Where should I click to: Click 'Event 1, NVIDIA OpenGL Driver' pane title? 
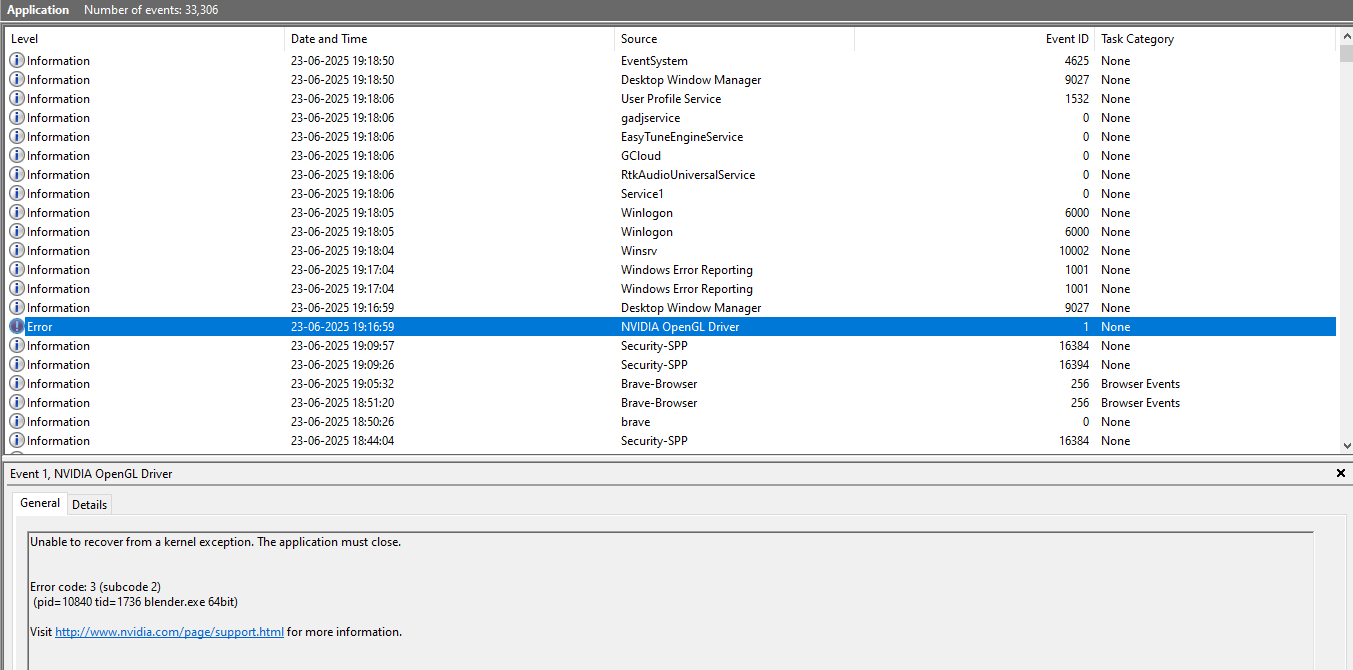pyautogui.click(x=91, y=473)
